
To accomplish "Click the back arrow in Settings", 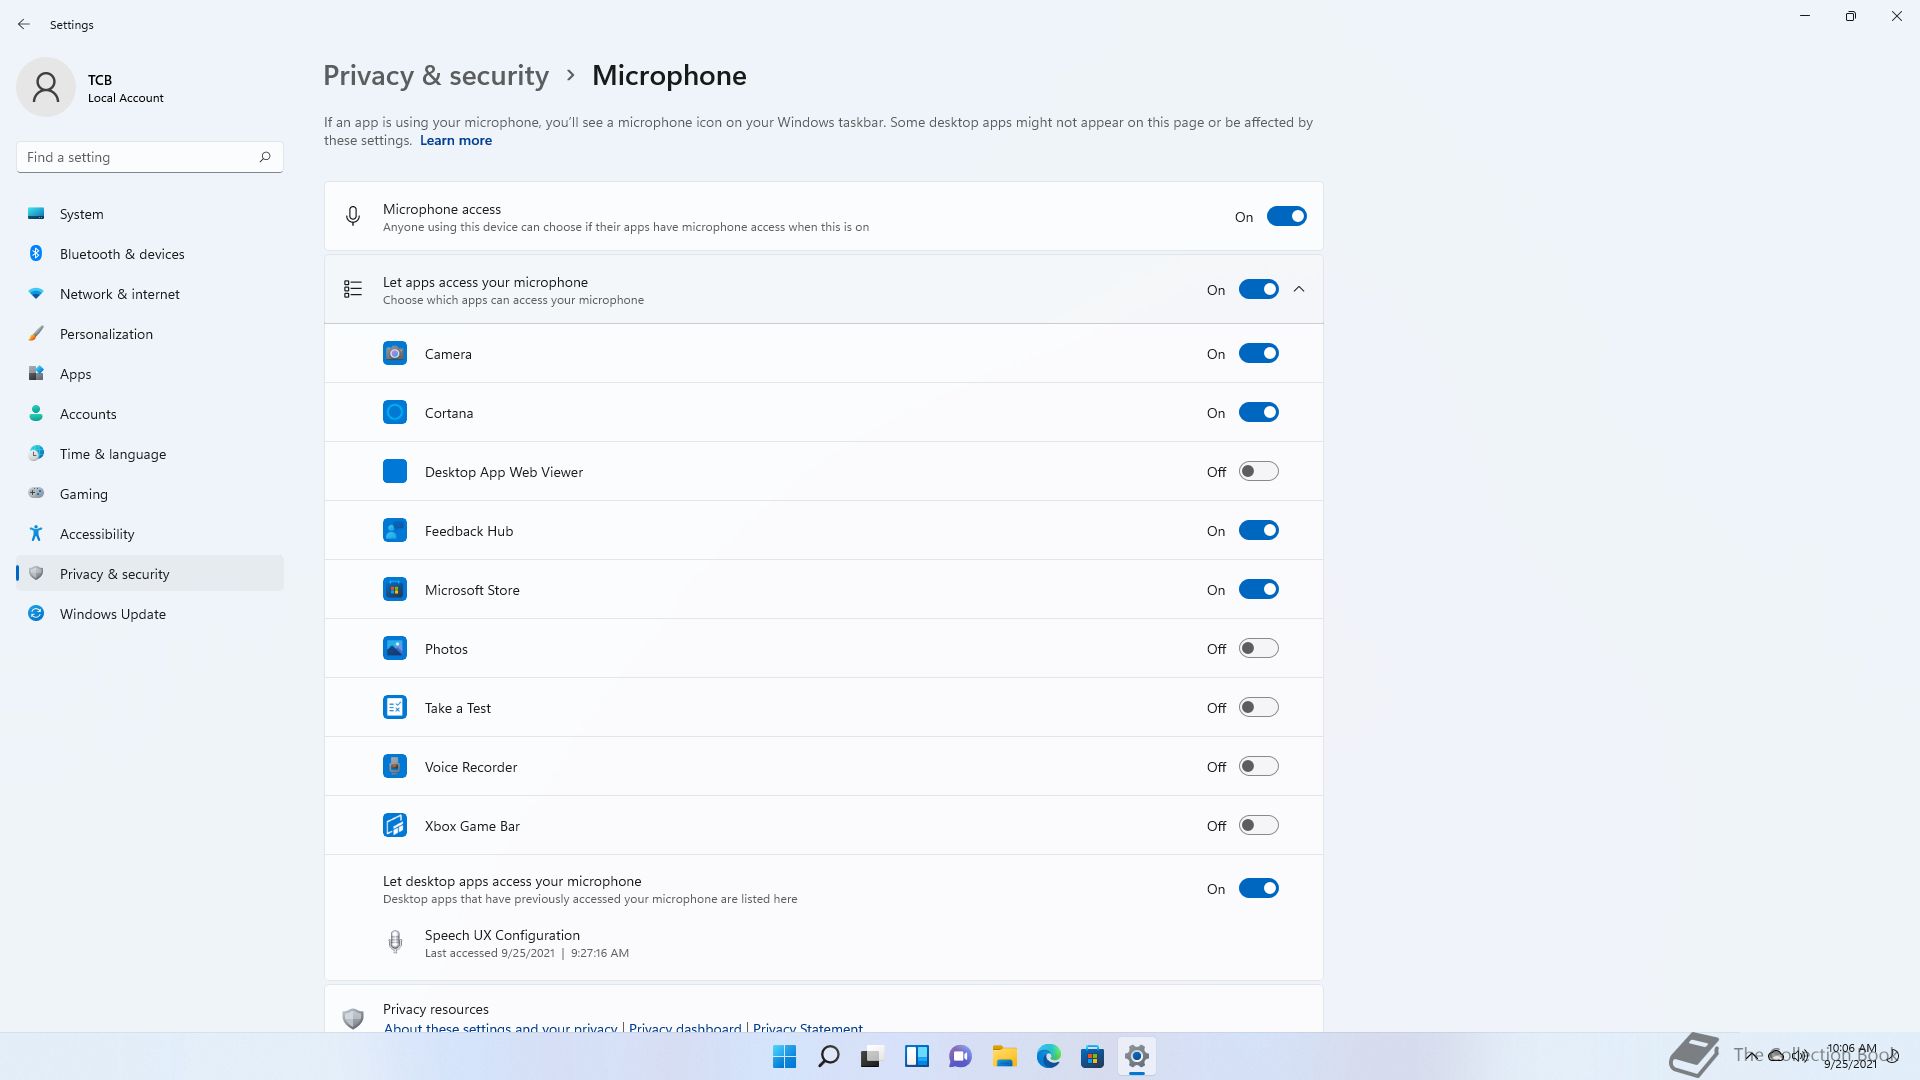I will click(x=24, y=24).
